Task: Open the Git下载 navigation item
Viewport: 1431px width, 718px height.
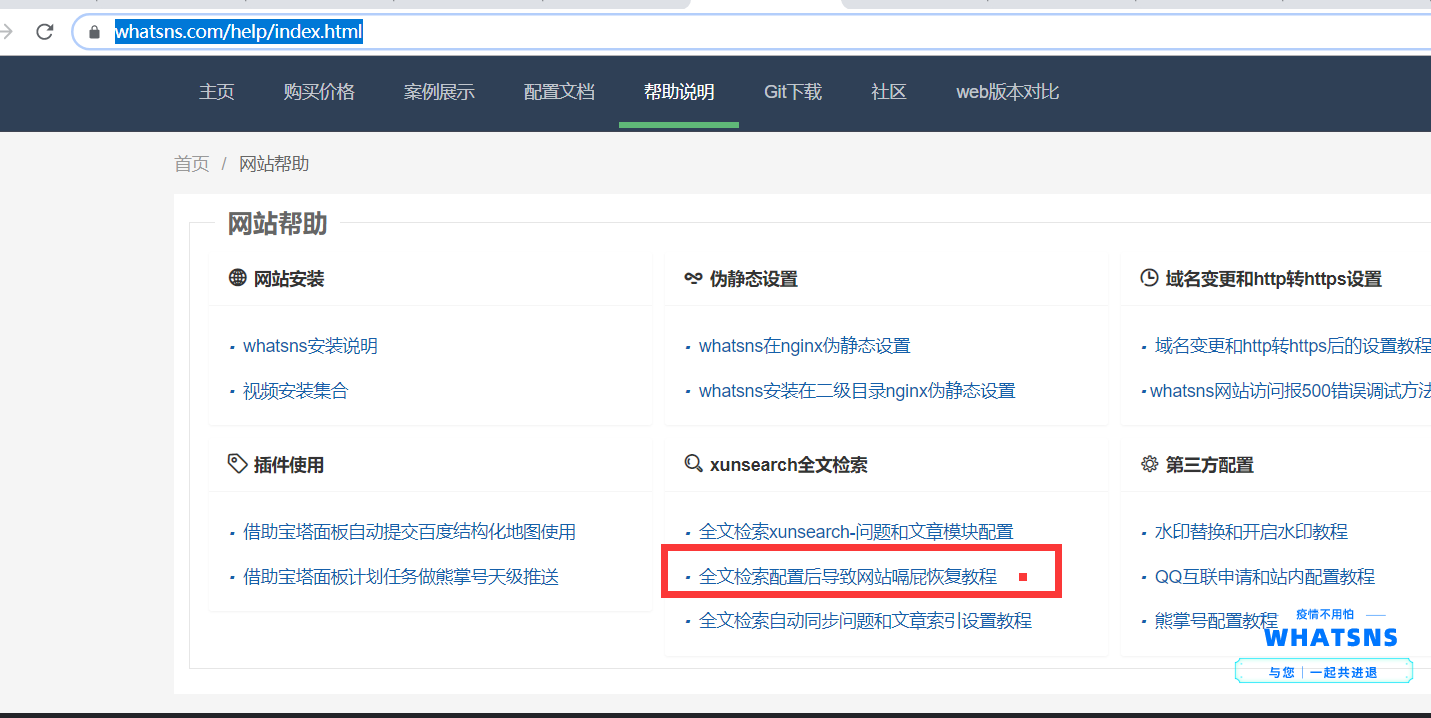Action: coord(792,92)
